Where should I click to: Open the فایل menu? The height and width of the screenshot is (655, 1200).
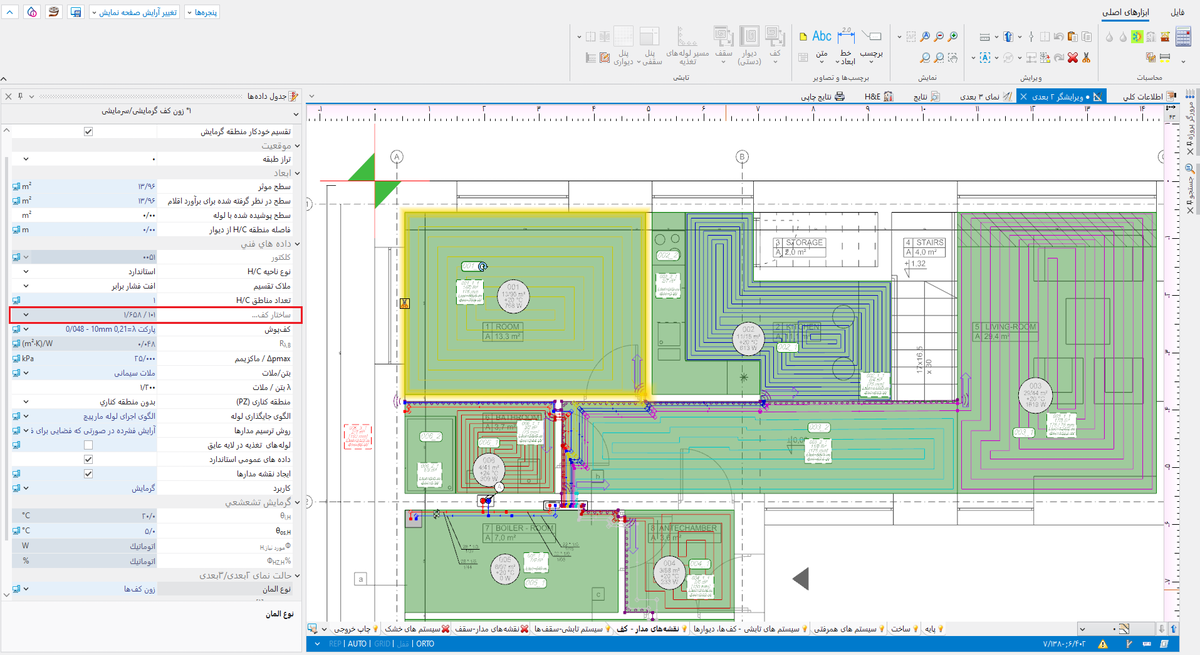(x=1177, y=12)
